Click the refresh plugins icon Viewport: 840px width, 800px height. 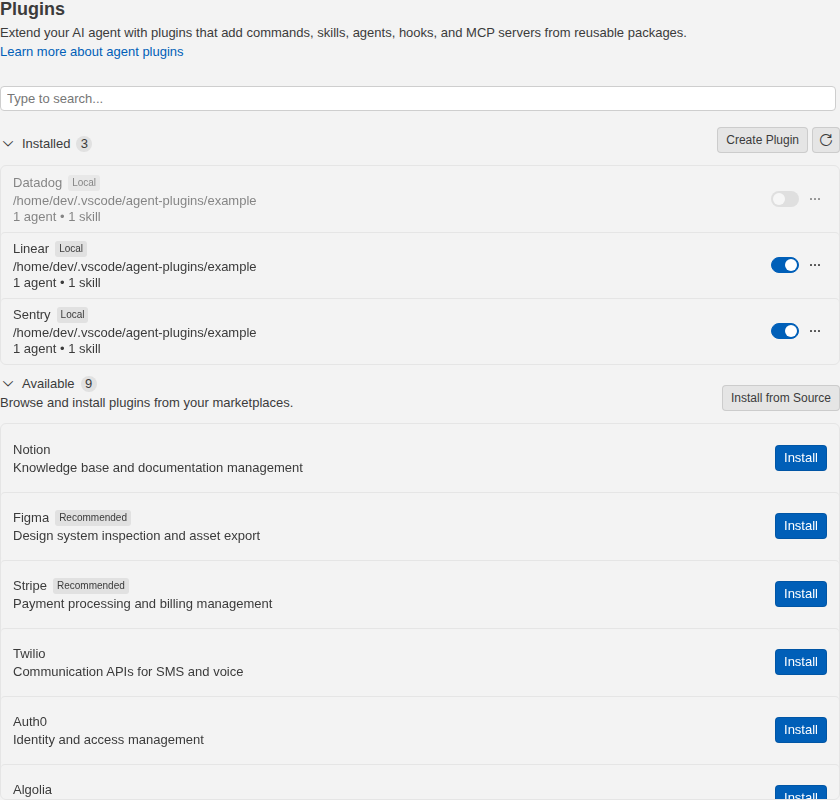point(826,140)
